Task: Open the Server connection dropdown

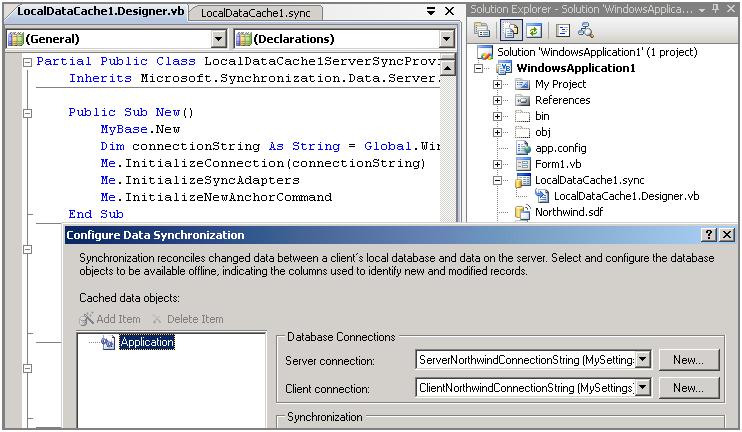Action: (643, 360)
